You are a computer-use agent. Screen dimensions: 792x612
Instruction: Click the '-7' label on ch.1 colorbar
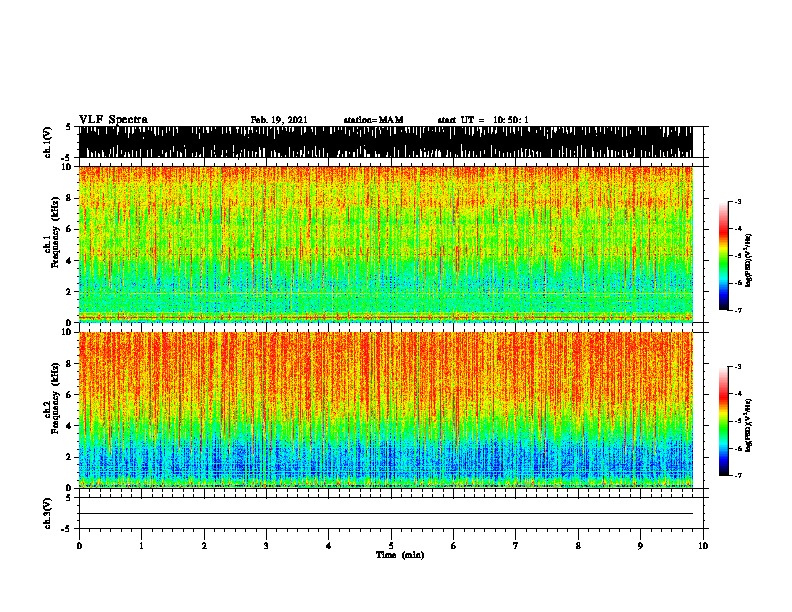[x=737, y=310]
